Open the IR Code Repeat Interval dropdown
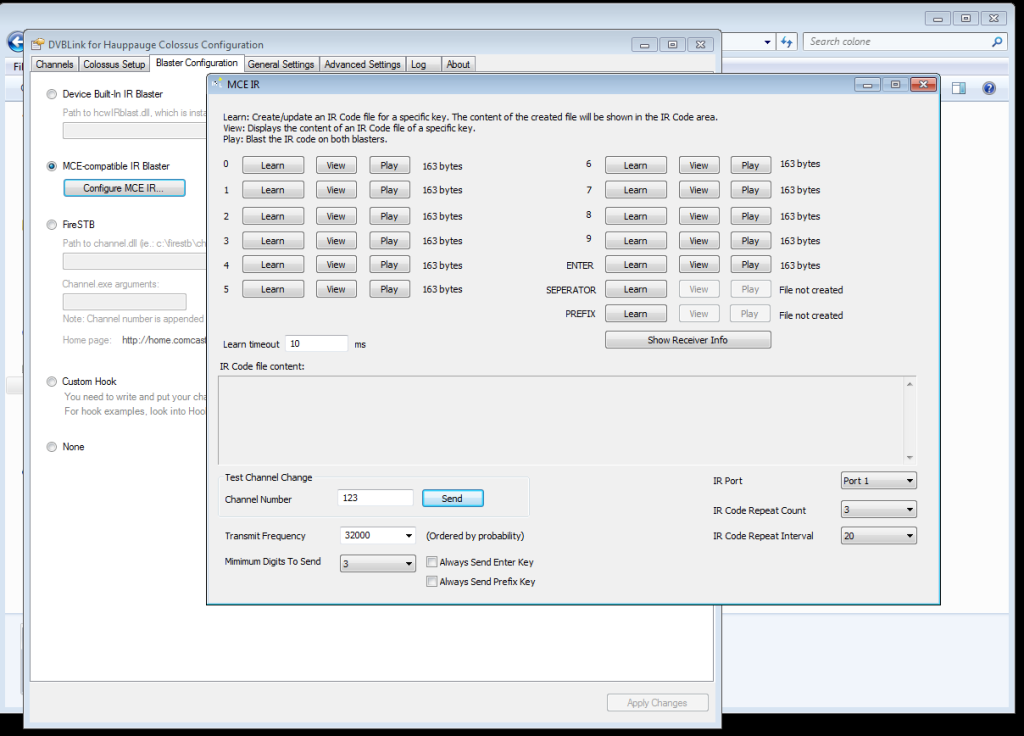This screenshot has height=736, width=1024. point(878,536)
